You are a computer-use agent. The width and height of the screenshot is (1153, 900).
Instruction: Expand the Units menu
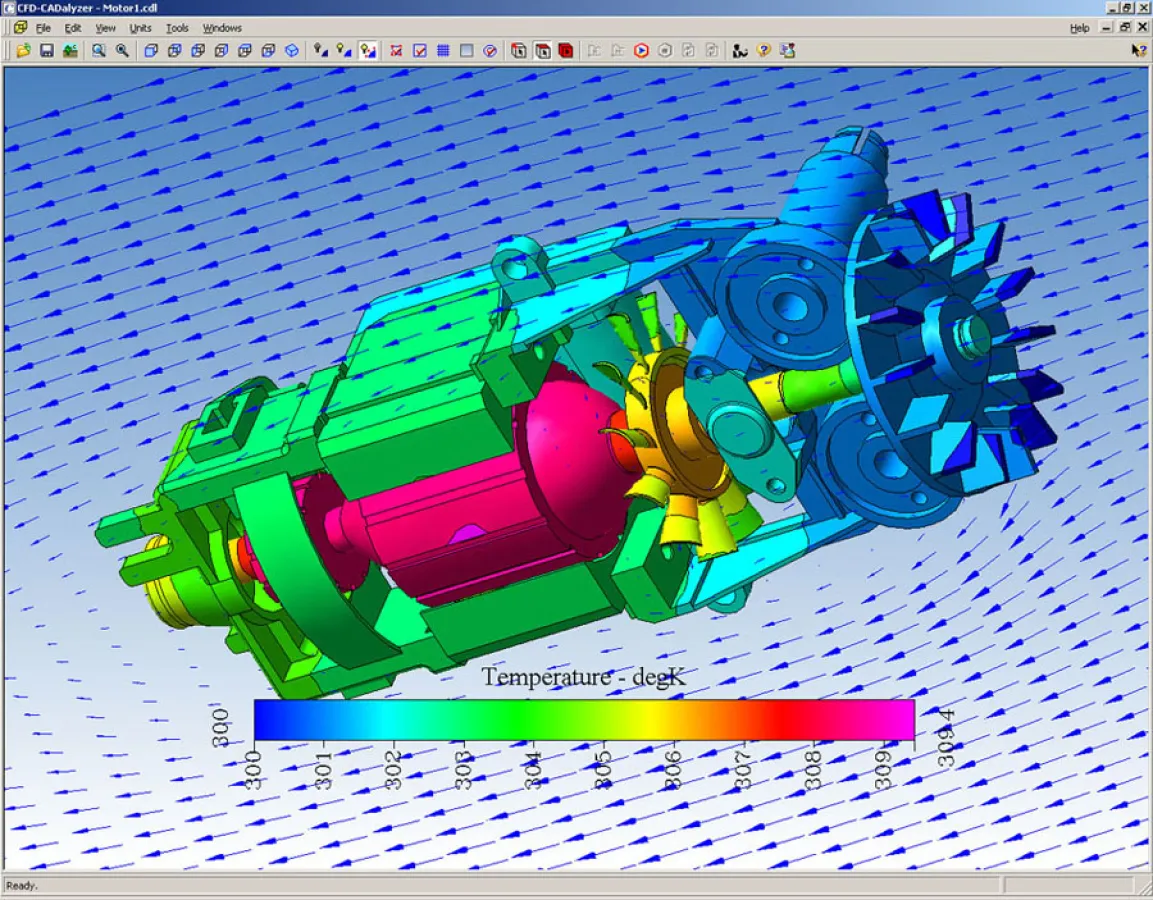(x=140, y=28)
